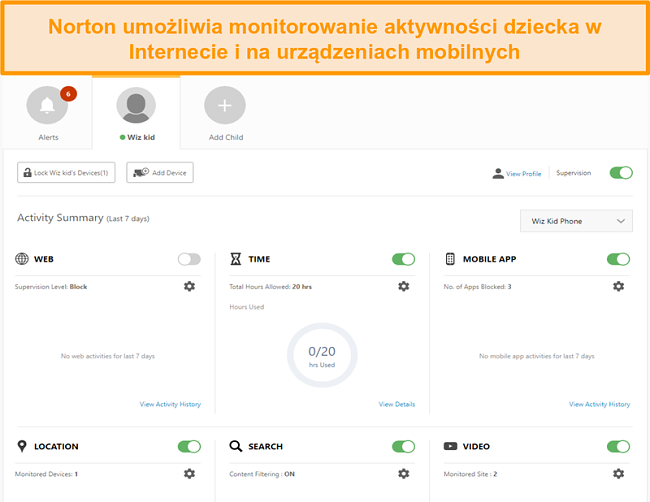Open Web View Activity History link
The height and width of the screenshot is (502, 650).
point(170,404)
